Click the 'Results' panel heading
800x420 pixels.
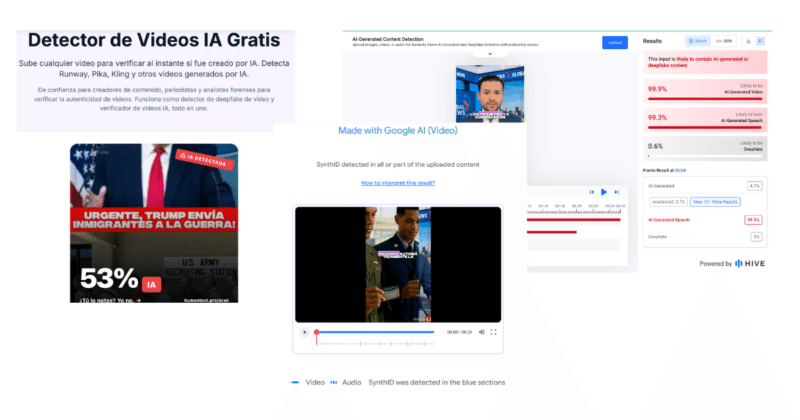point(652,41)
